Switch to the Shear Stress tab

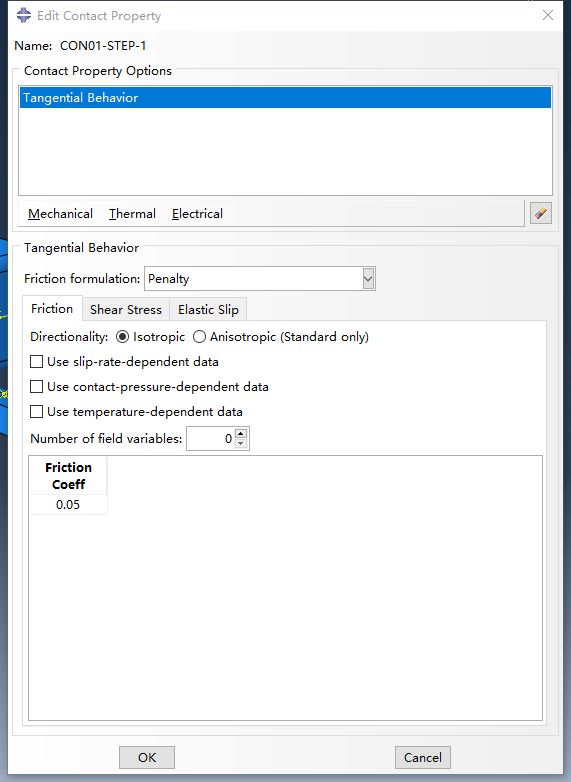coord(126,310)
